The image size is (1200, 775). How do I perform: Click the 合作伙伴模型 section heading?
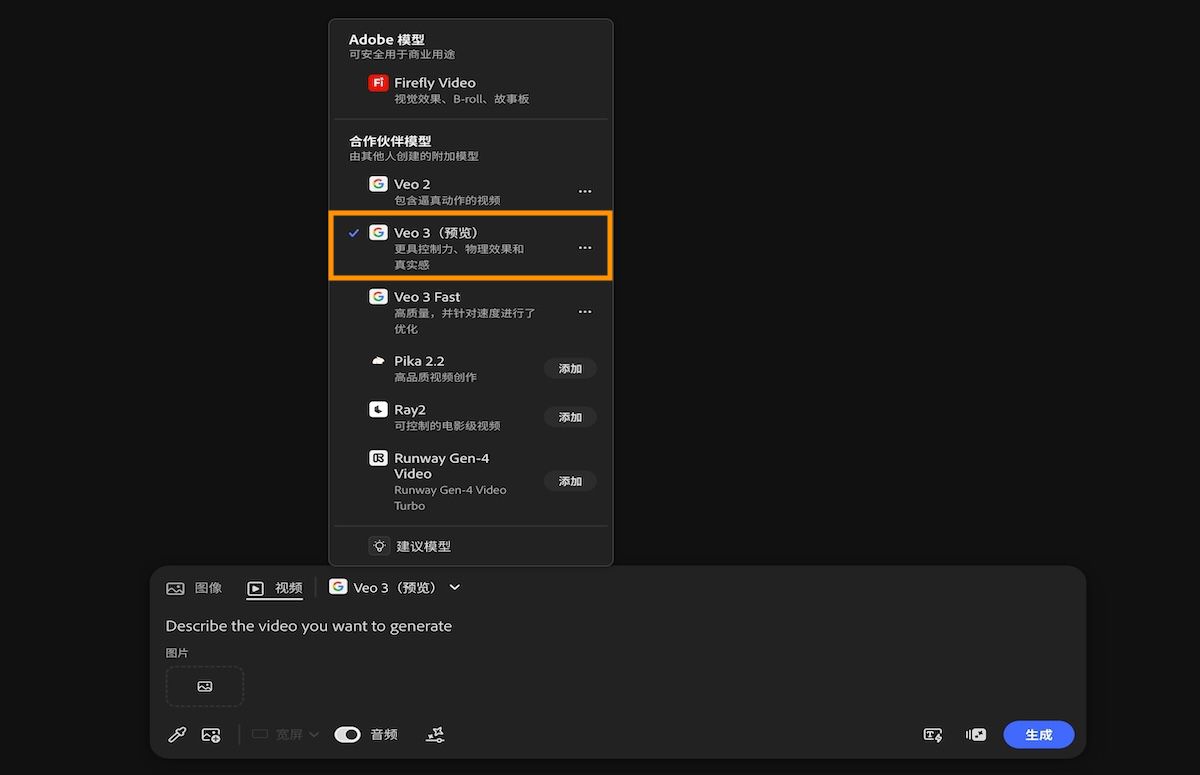[x=390, y=141]
